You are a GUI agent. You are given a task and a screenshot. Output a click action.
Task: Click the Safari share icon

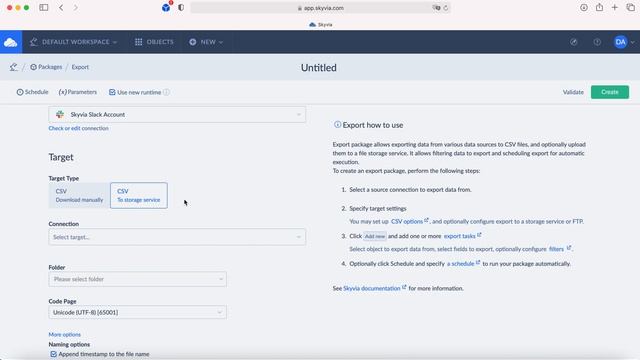(x=599, y=7)
